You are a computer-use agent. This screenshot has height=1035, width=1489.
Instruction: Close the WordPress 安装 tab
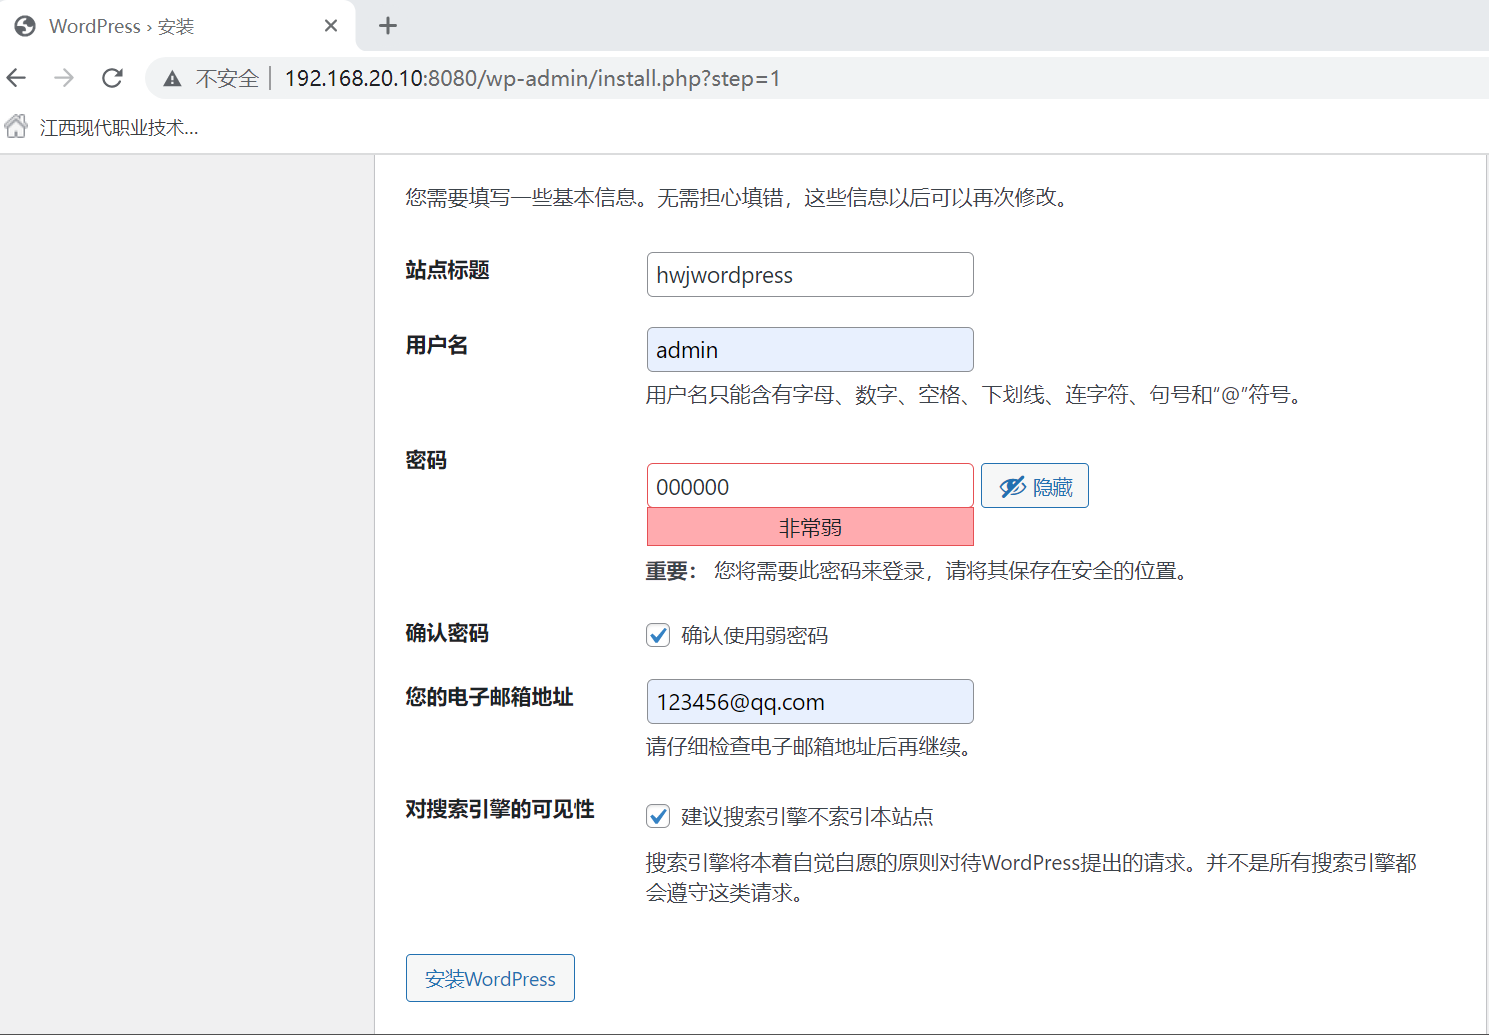coord(331,26)
